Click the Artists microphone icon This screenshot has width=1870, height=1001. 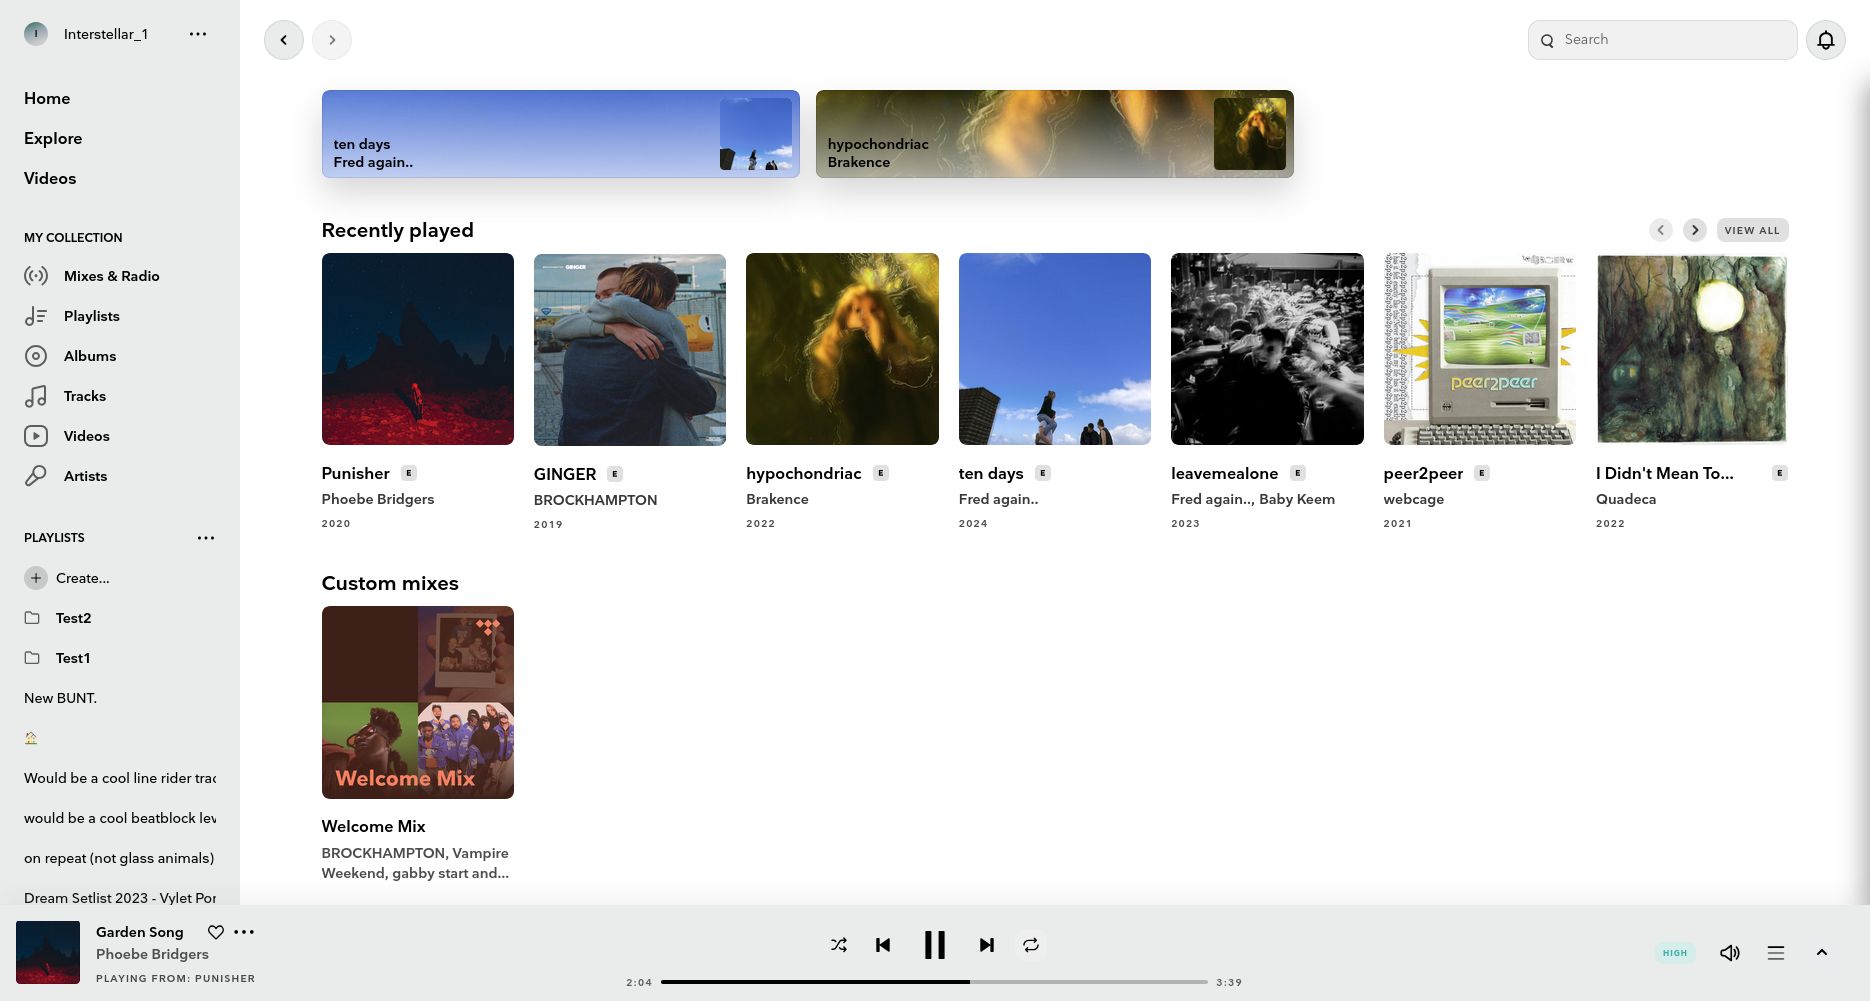point(36,476)
